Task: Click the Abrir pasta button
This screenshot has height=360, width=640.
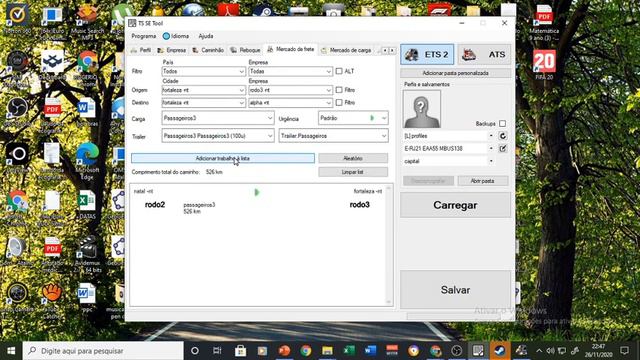Action: coord(482,181)
